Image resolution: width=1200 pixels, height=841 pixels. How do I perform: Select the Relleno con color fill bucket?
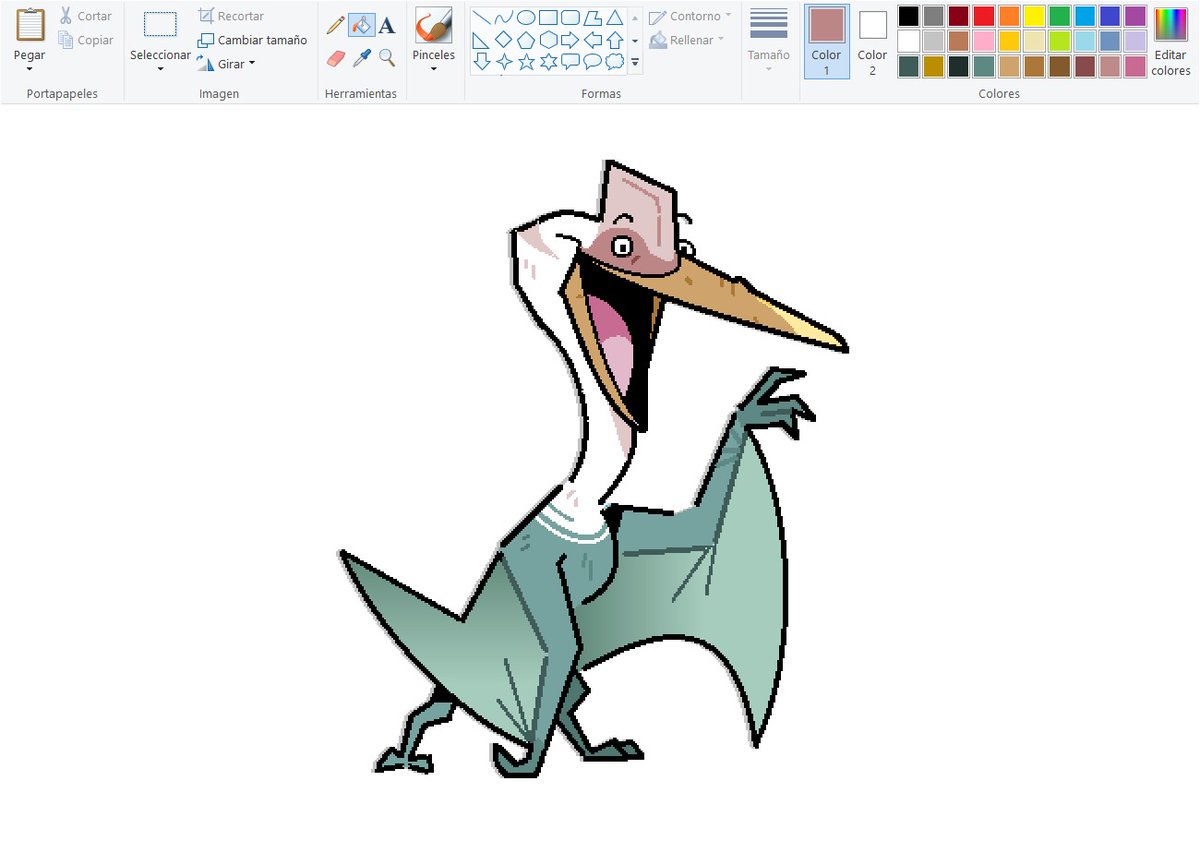pos(361,24)
